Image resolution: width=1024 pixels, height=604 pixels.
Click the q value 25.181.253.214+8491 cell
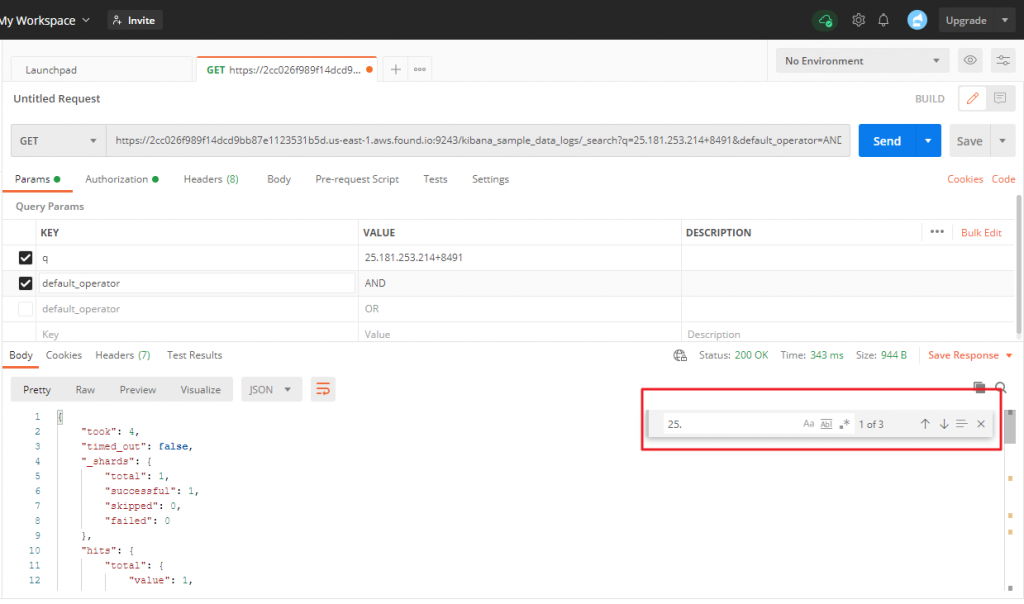[519, 258]
